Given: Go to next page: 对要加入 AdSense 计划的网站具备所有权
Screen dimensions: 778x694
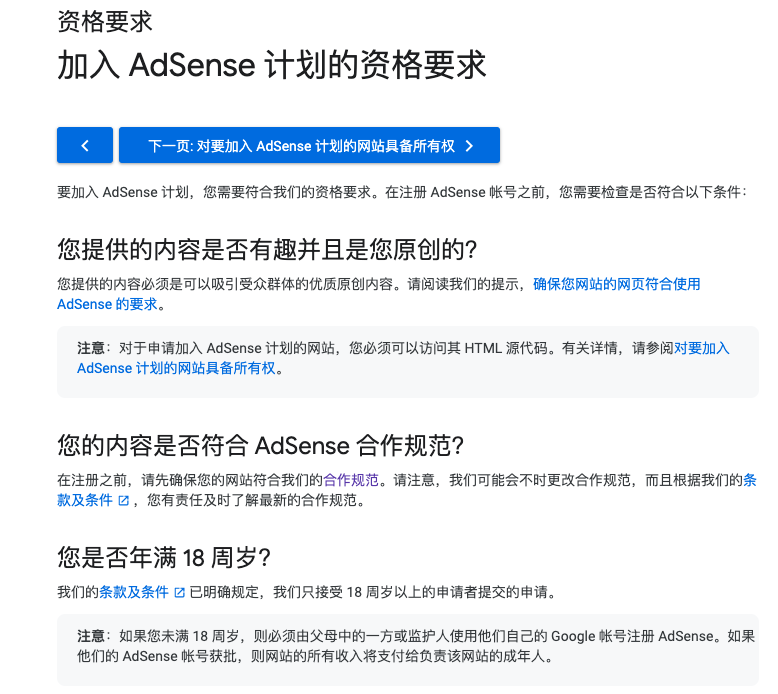Looking at the screenshot, I should (x=301, y=146).
